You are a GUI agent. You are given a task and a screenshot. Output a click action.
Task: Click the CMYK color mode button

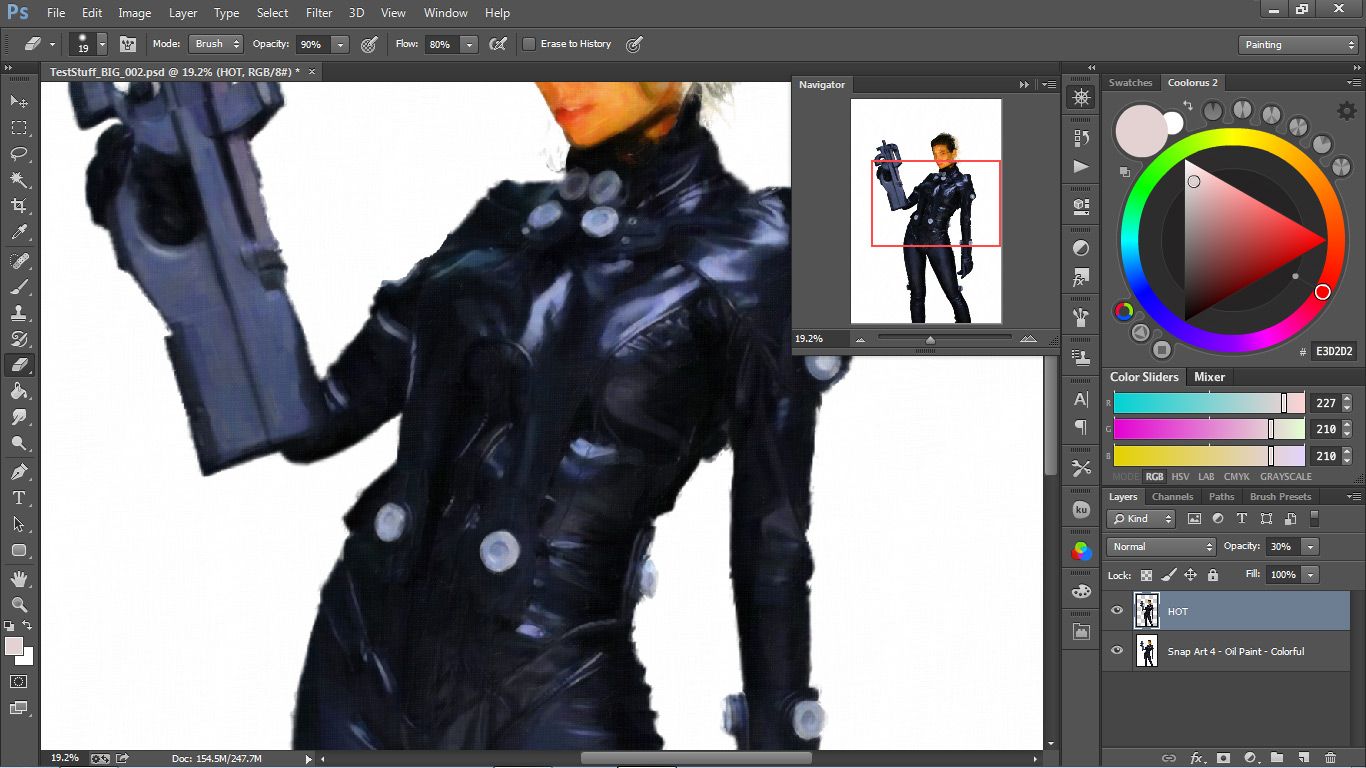[1237, 477]
